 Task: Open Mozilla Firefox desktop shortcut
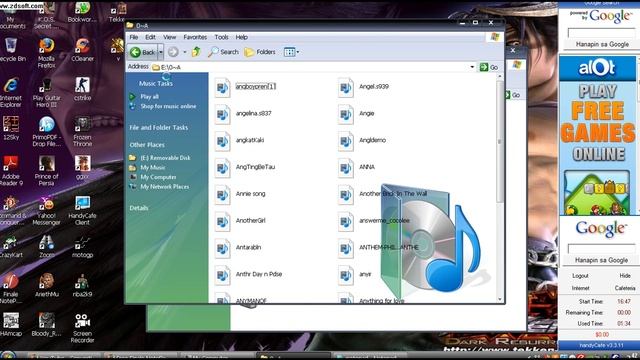[46, 52]
